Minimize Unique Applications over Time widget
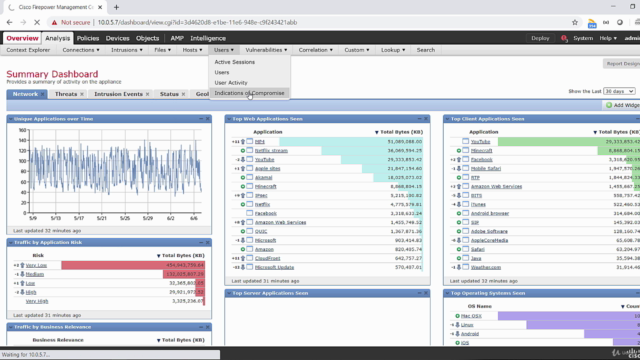640x360 pixels. (201, 119)
